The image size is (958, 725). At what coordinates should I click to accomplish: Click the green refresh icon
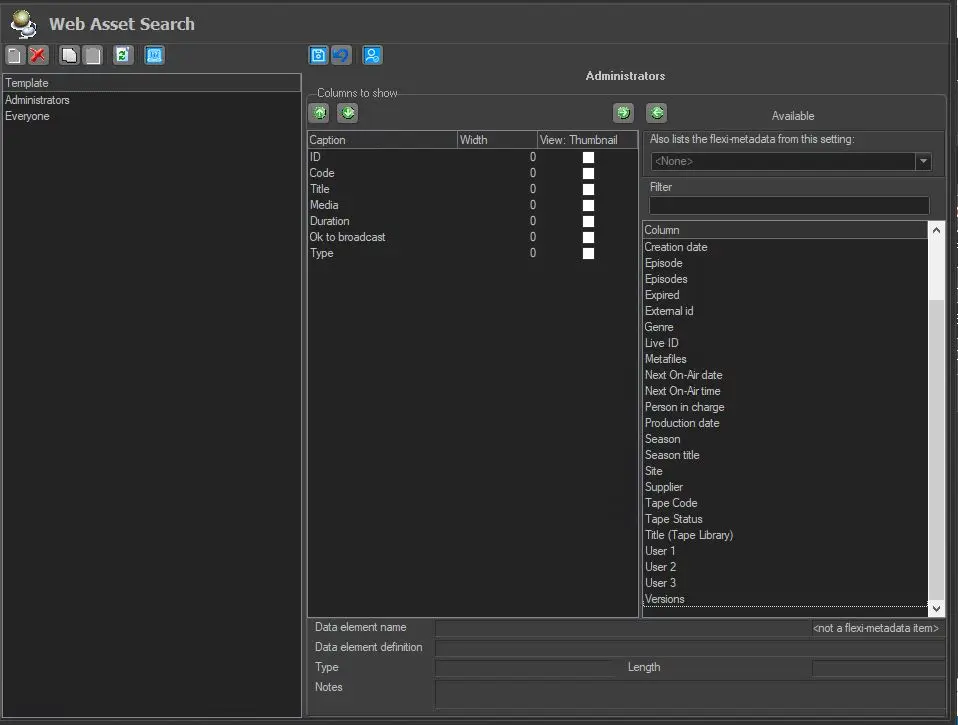tap(122, 55)
